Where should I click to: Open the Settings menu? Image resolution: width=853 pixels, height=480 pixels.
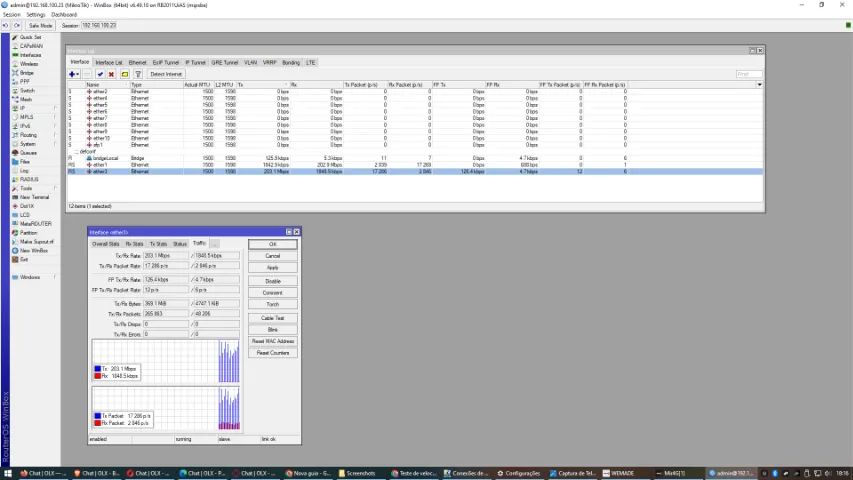pos(36,15)
